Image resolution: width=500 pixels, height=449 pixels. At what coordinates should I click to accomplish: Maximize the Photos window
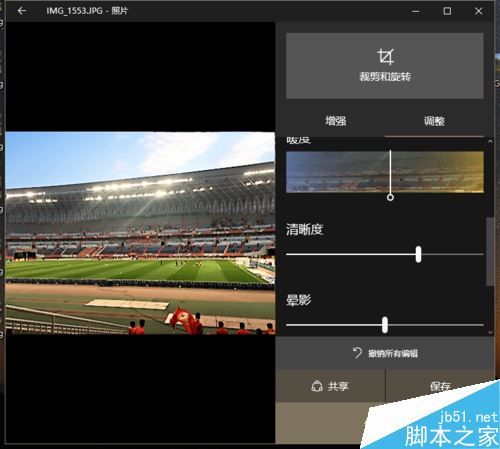(447, 11)
